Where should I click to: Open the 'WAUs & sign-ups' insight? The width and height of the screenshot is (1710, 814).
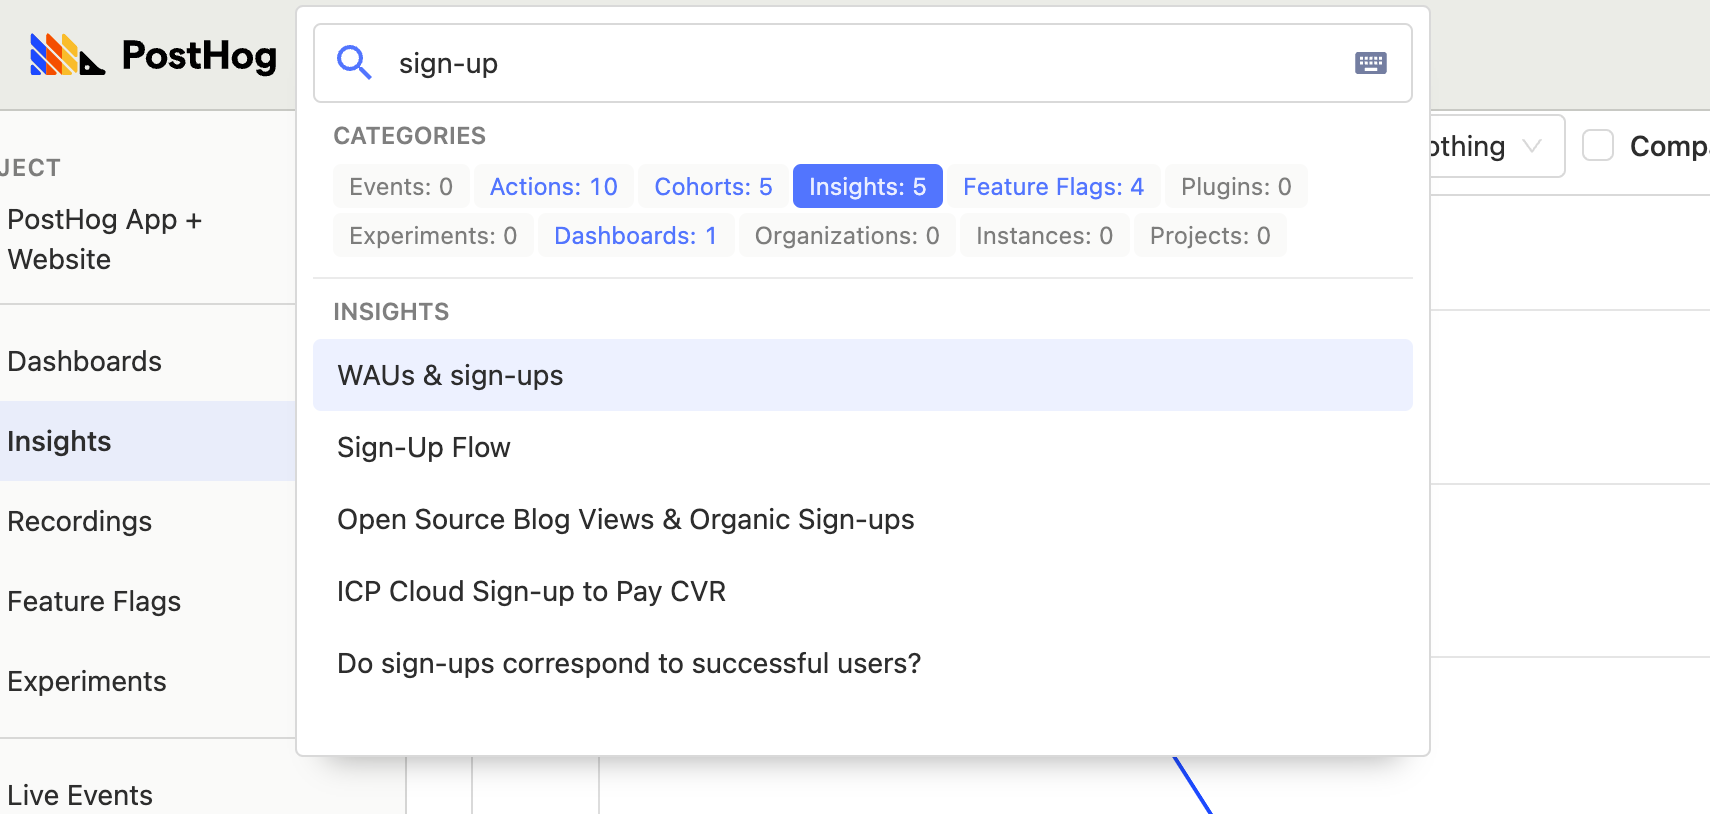point(450,375)
